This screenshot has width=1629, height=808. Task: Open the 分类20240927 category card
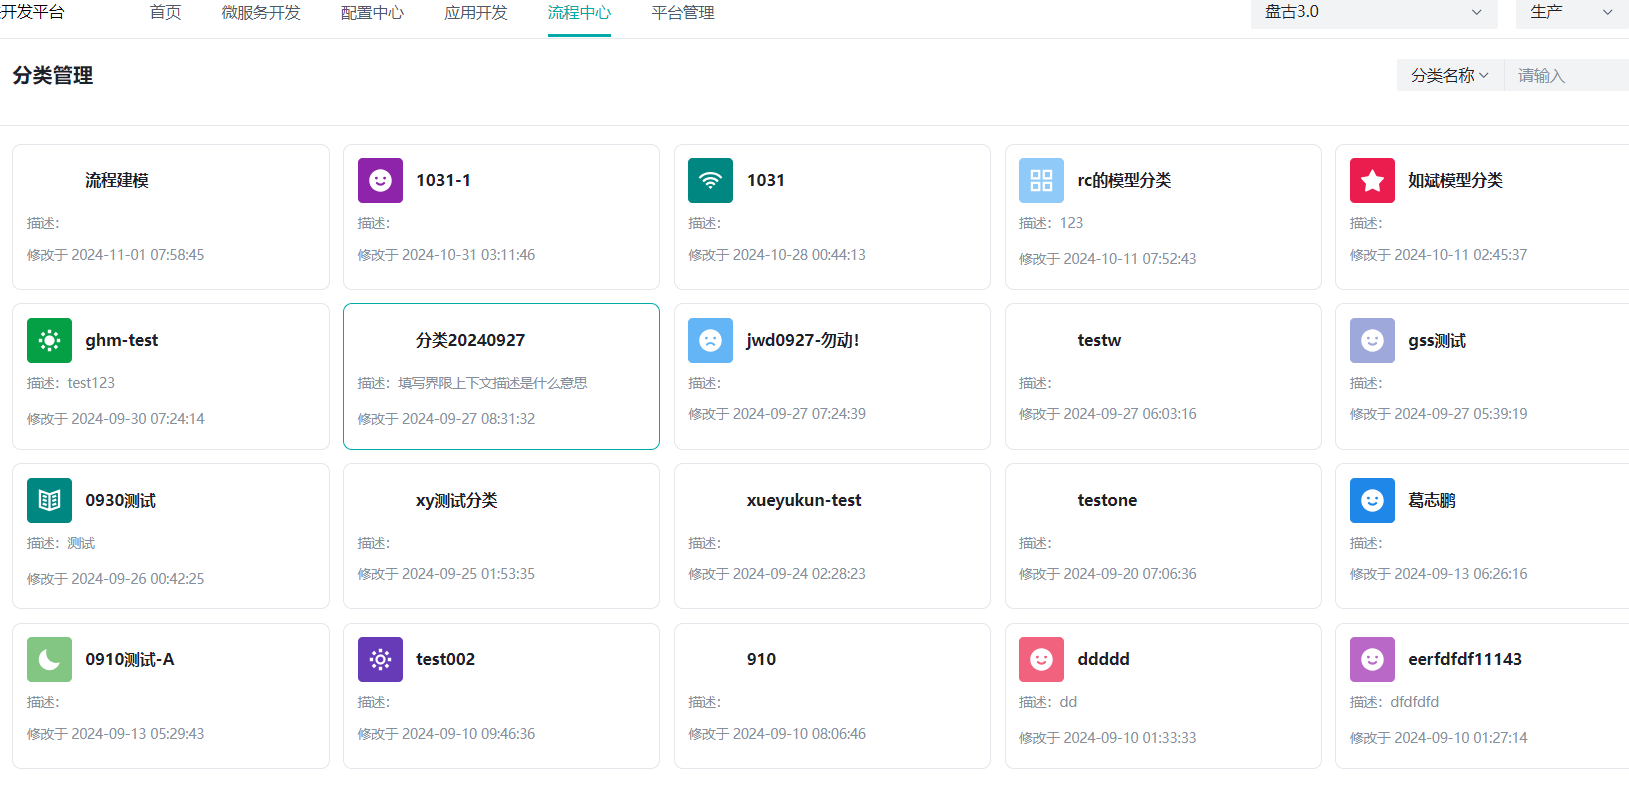pos(501,377)
